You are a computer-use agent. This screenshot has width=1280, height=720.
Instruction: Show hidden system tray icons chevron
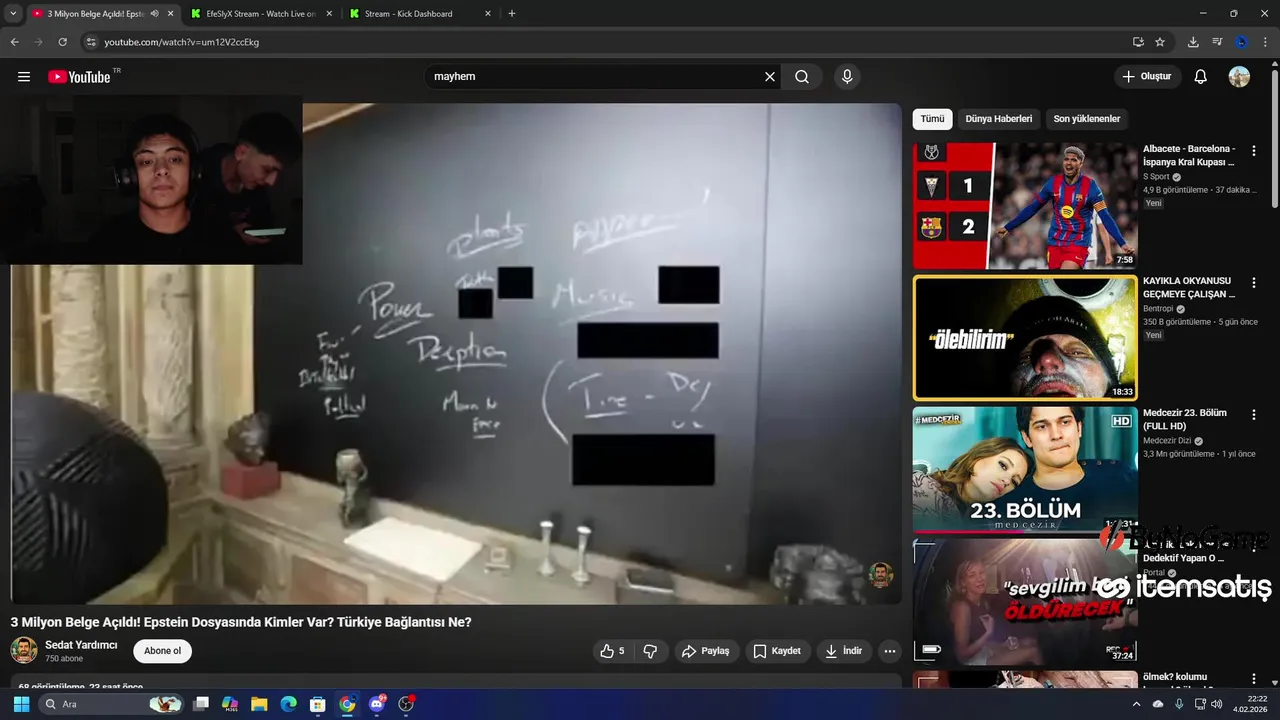pyautogui.click(x=1136, y=704)
